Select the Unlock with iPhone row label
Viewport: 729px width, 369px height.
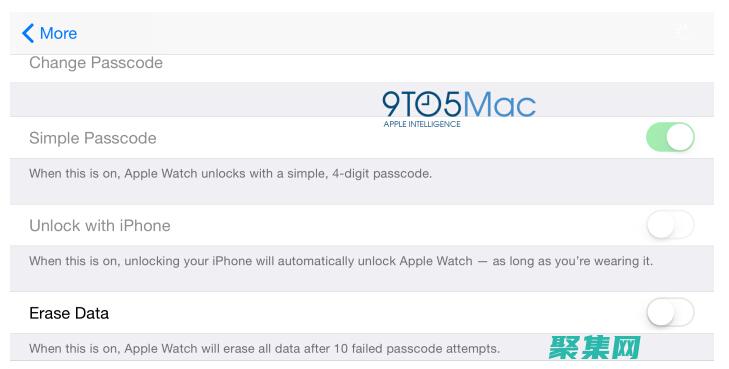coord(99,225)
